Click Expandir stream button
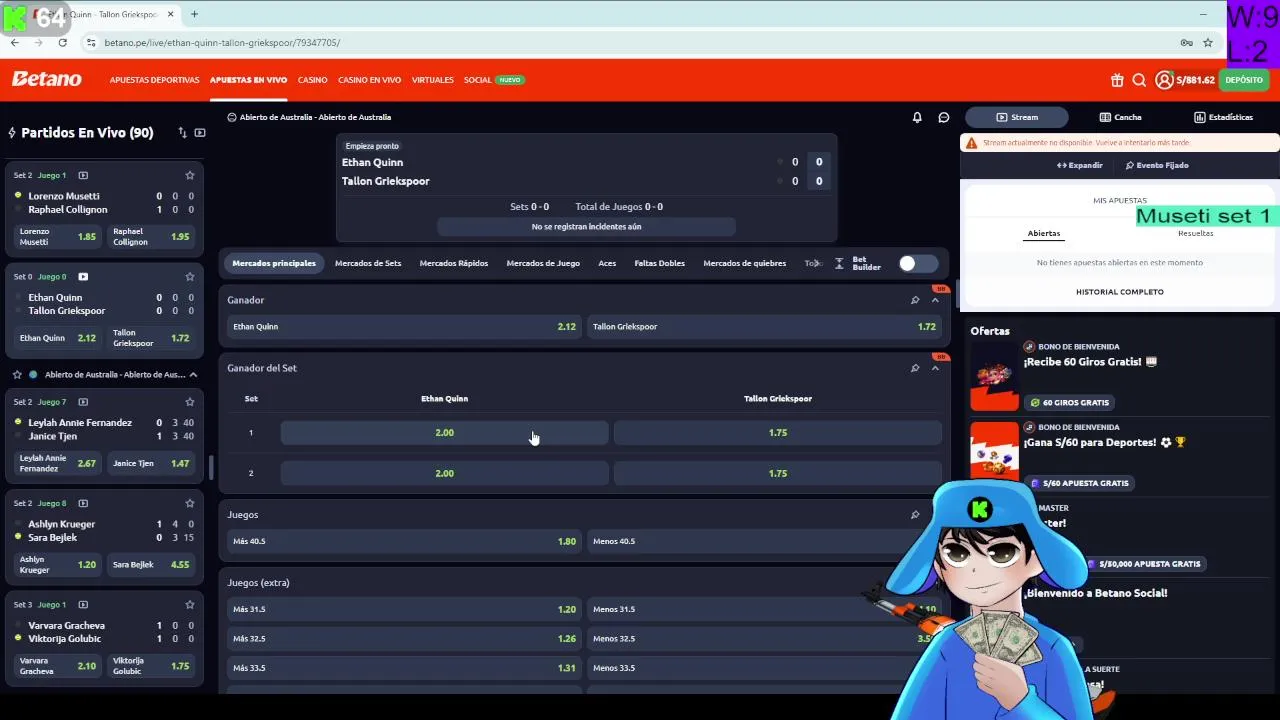Image resolution: width=1280 pixels, height=720 pixels. 1079,165
